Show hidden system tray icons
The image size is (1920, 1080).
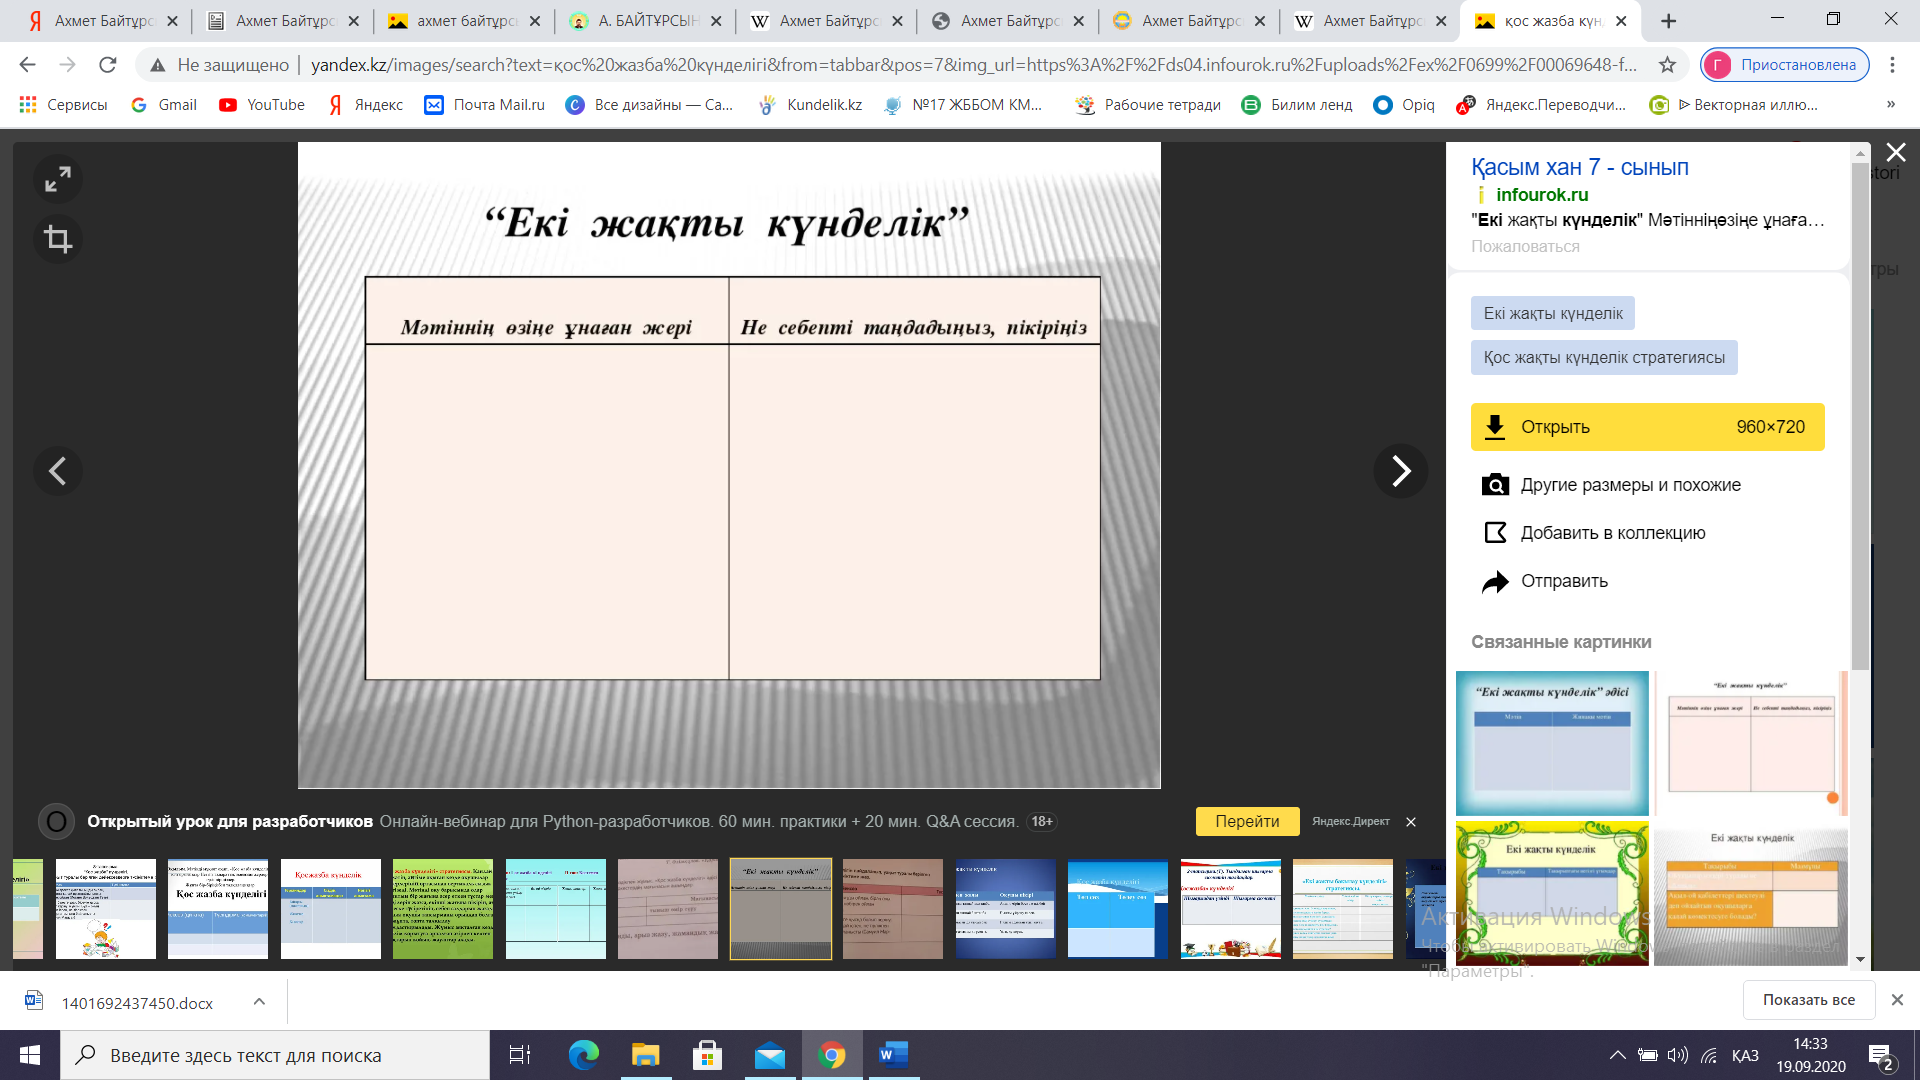(1616, 1056)
